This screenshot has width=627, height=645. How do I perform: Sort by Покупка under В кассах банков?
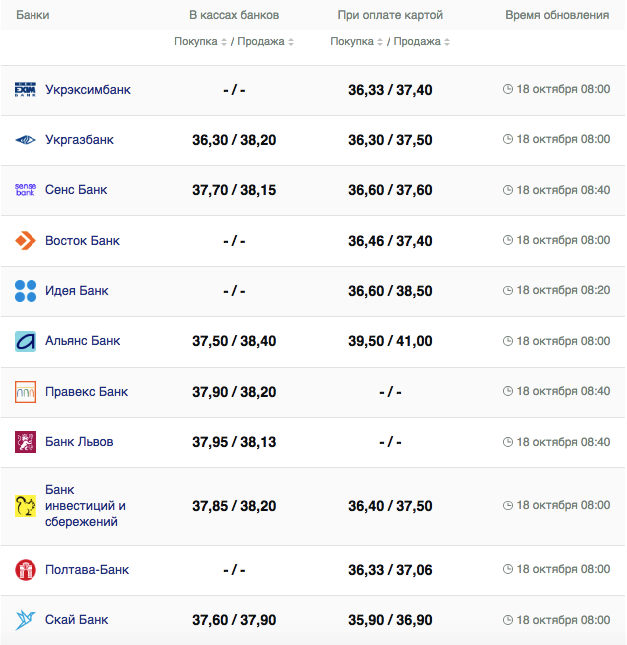[200, 42]
